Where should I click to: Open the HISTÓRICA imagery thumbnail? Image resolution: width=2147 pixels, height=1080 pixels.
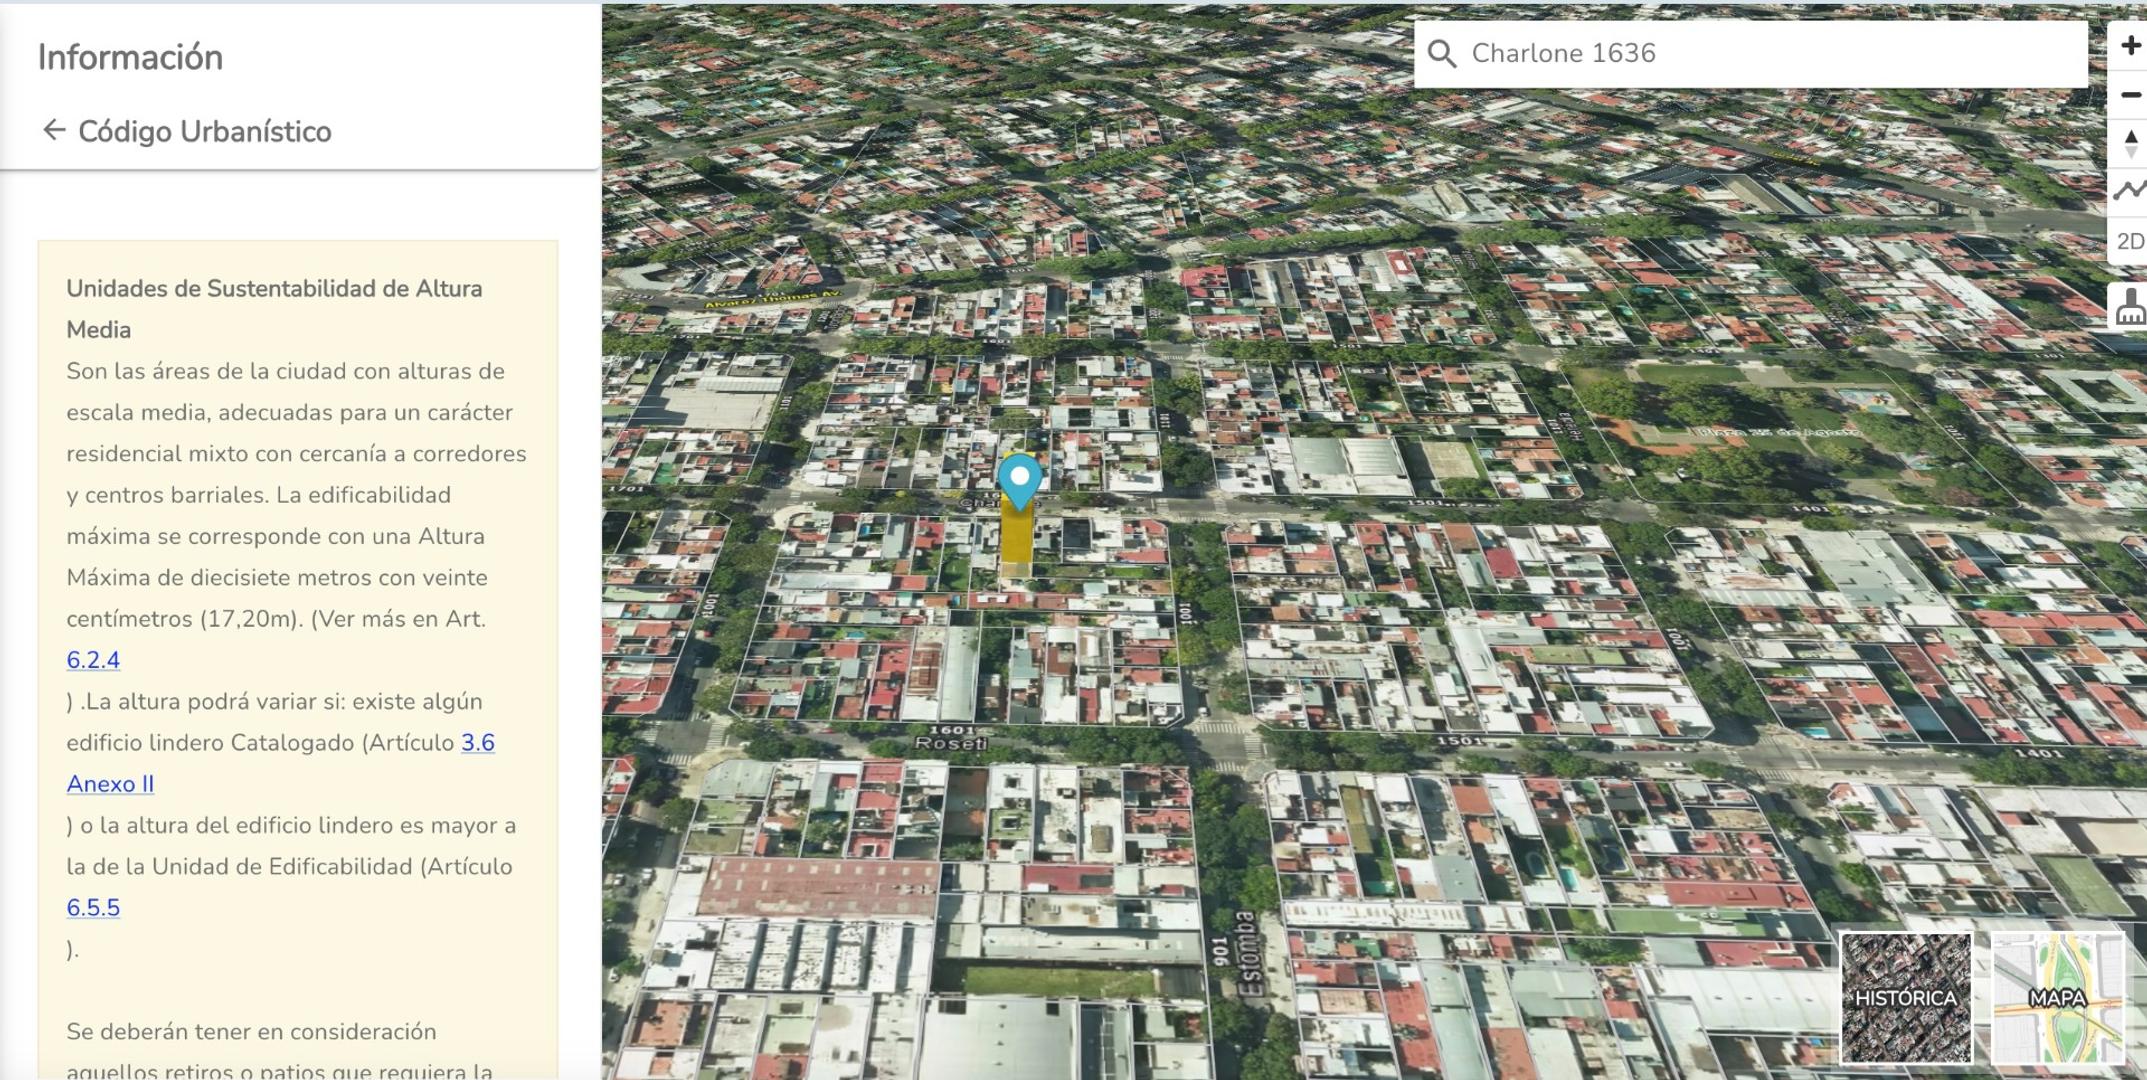click(x=1906, y=997)
